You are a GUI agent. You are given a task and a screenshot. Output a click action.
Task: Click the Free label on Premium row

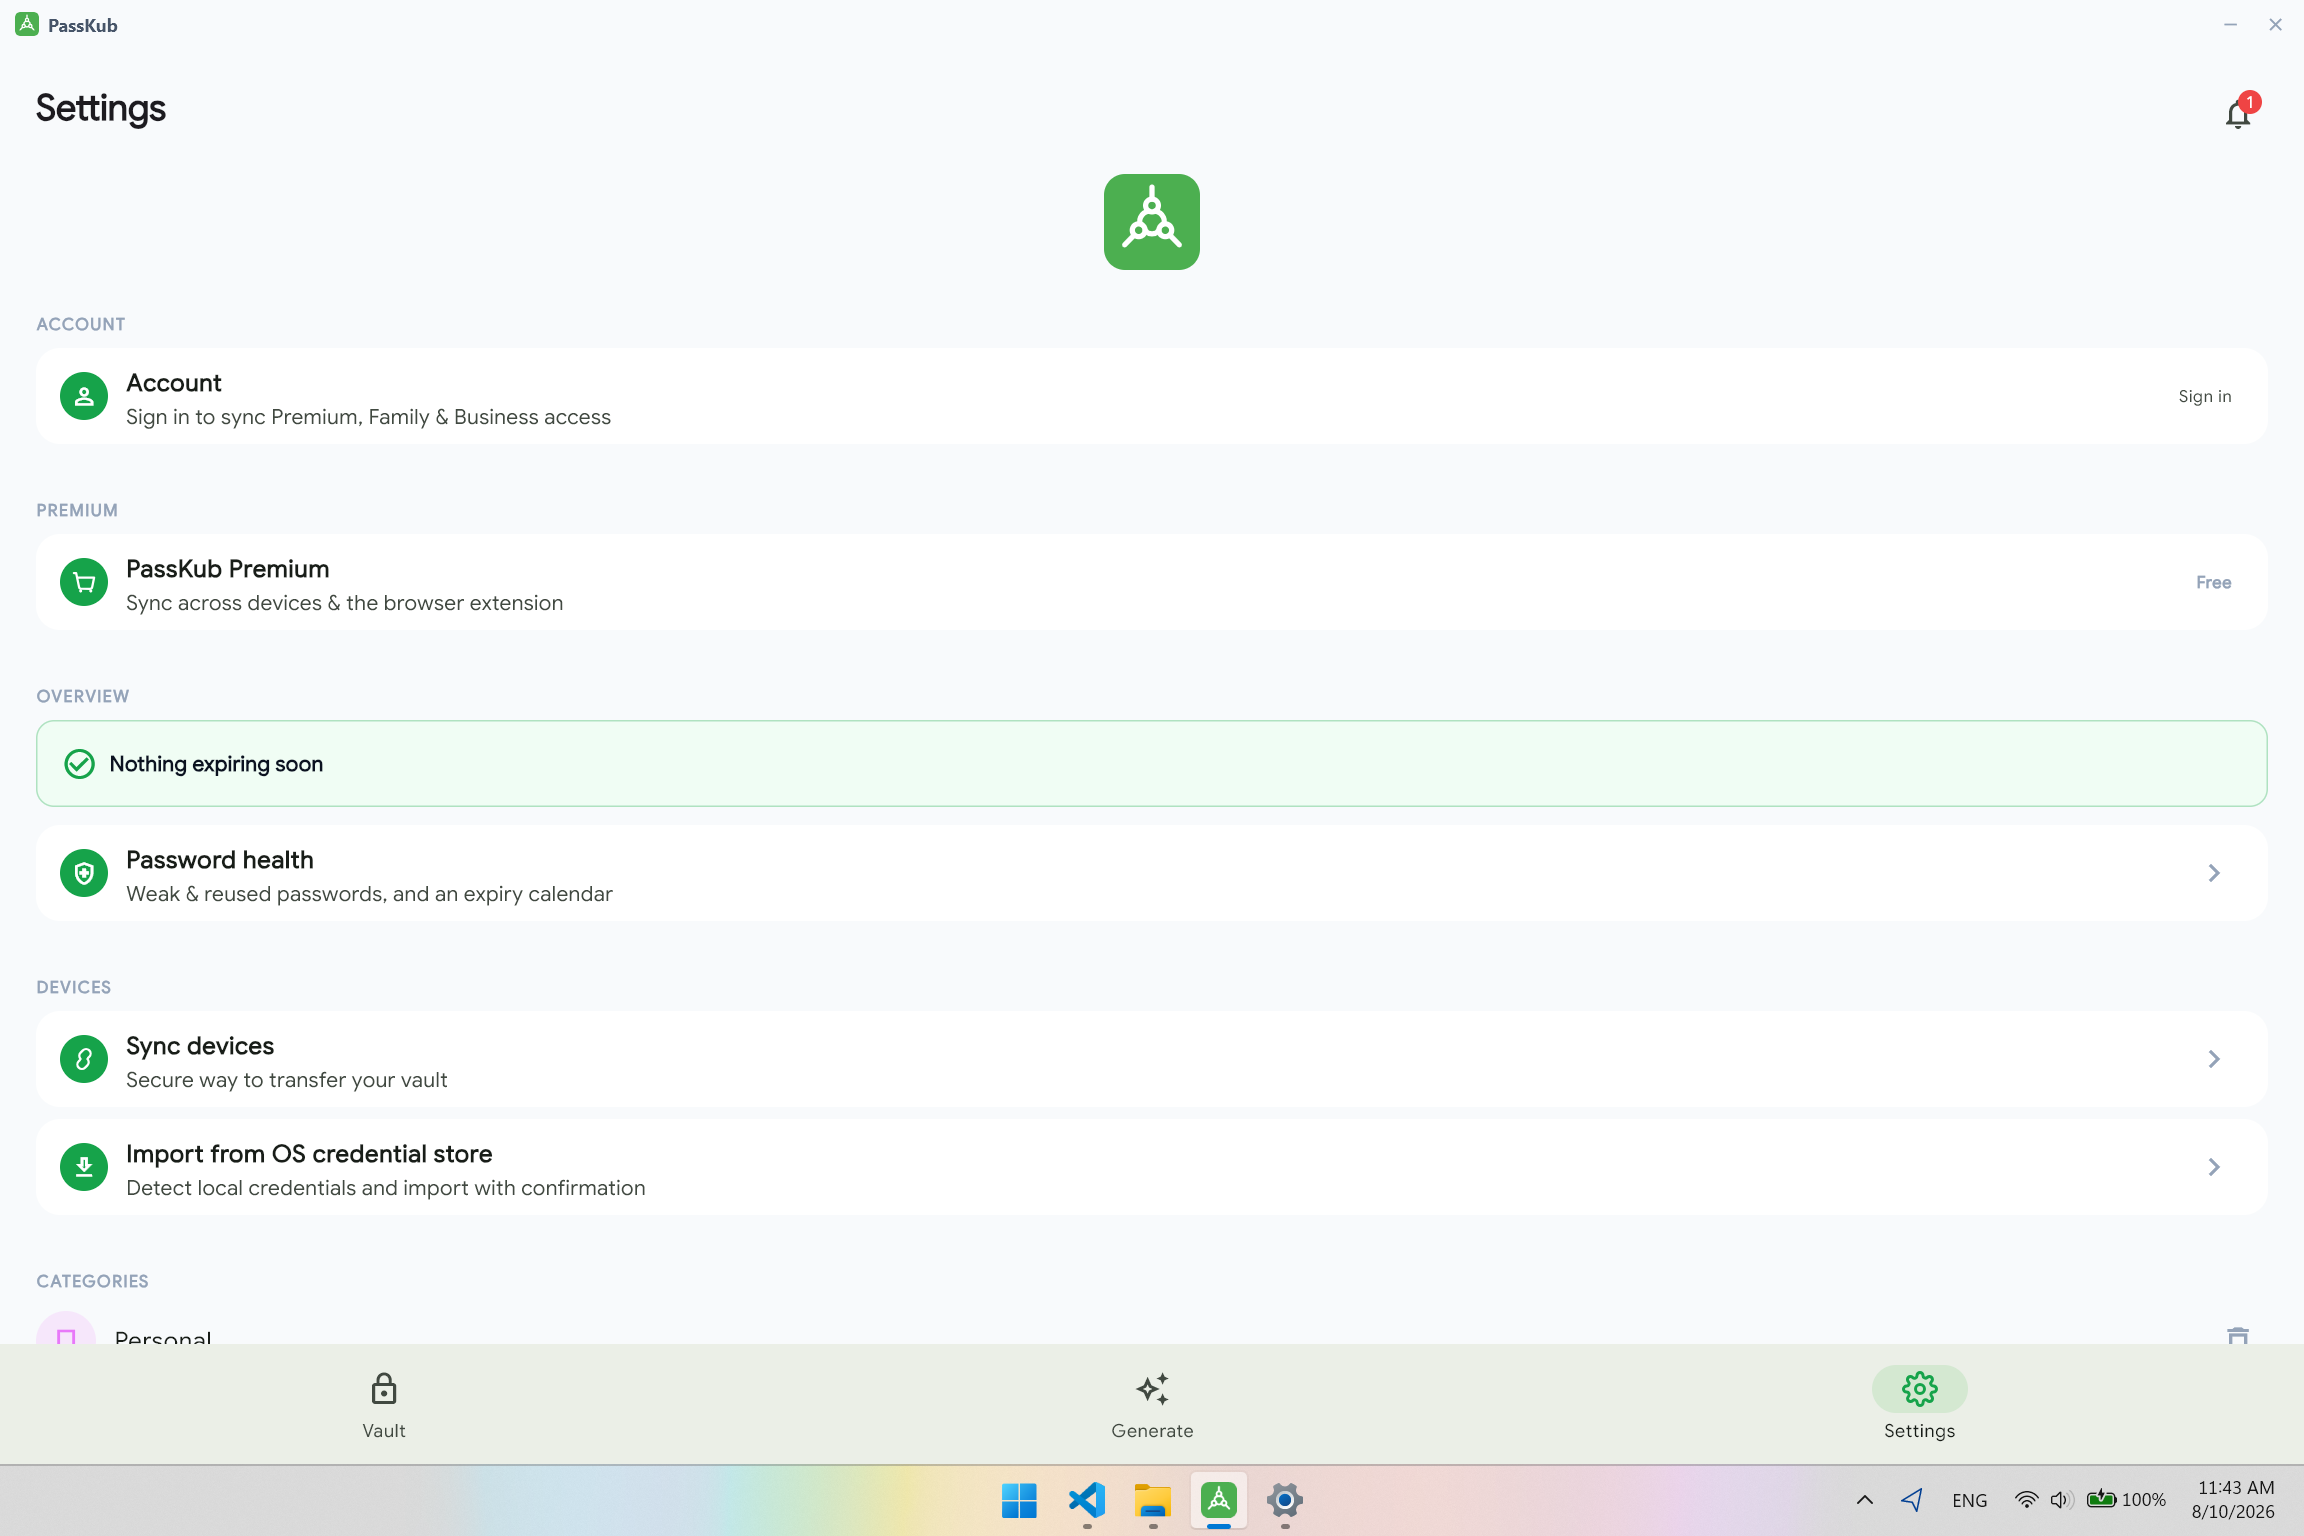(2213, 583)
